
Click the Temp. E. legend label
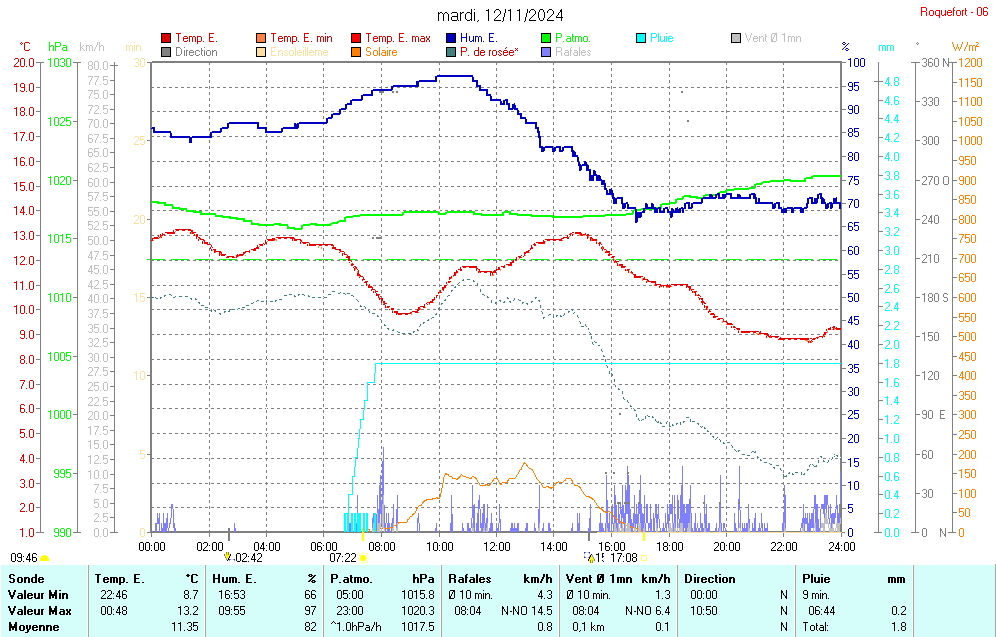tap(196, 38)
